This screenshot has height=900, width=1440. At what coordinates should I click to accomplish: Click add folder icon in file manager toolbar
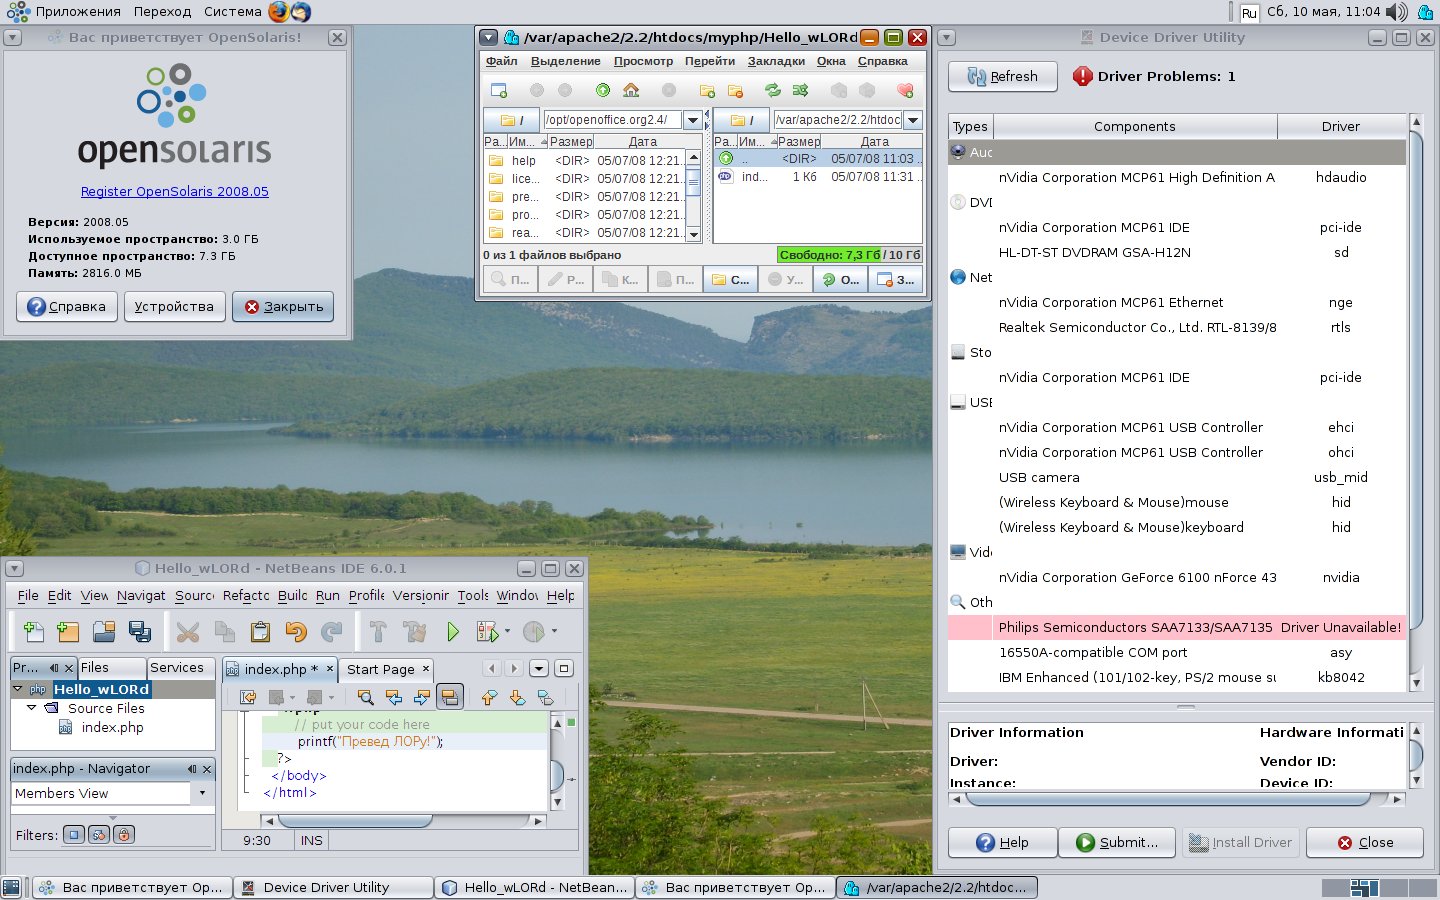[707, 90]
